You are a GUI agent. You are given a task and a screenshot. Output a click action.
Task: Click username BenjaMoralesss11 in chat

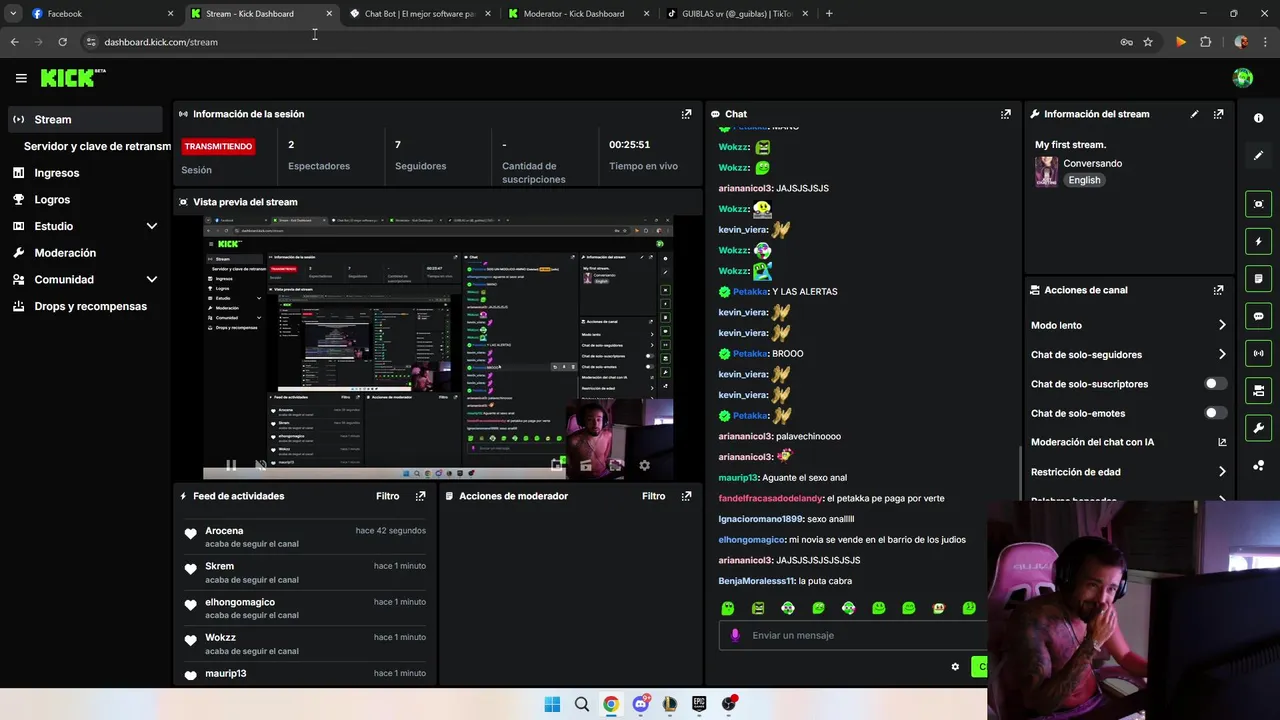click(x=756, y=581)
